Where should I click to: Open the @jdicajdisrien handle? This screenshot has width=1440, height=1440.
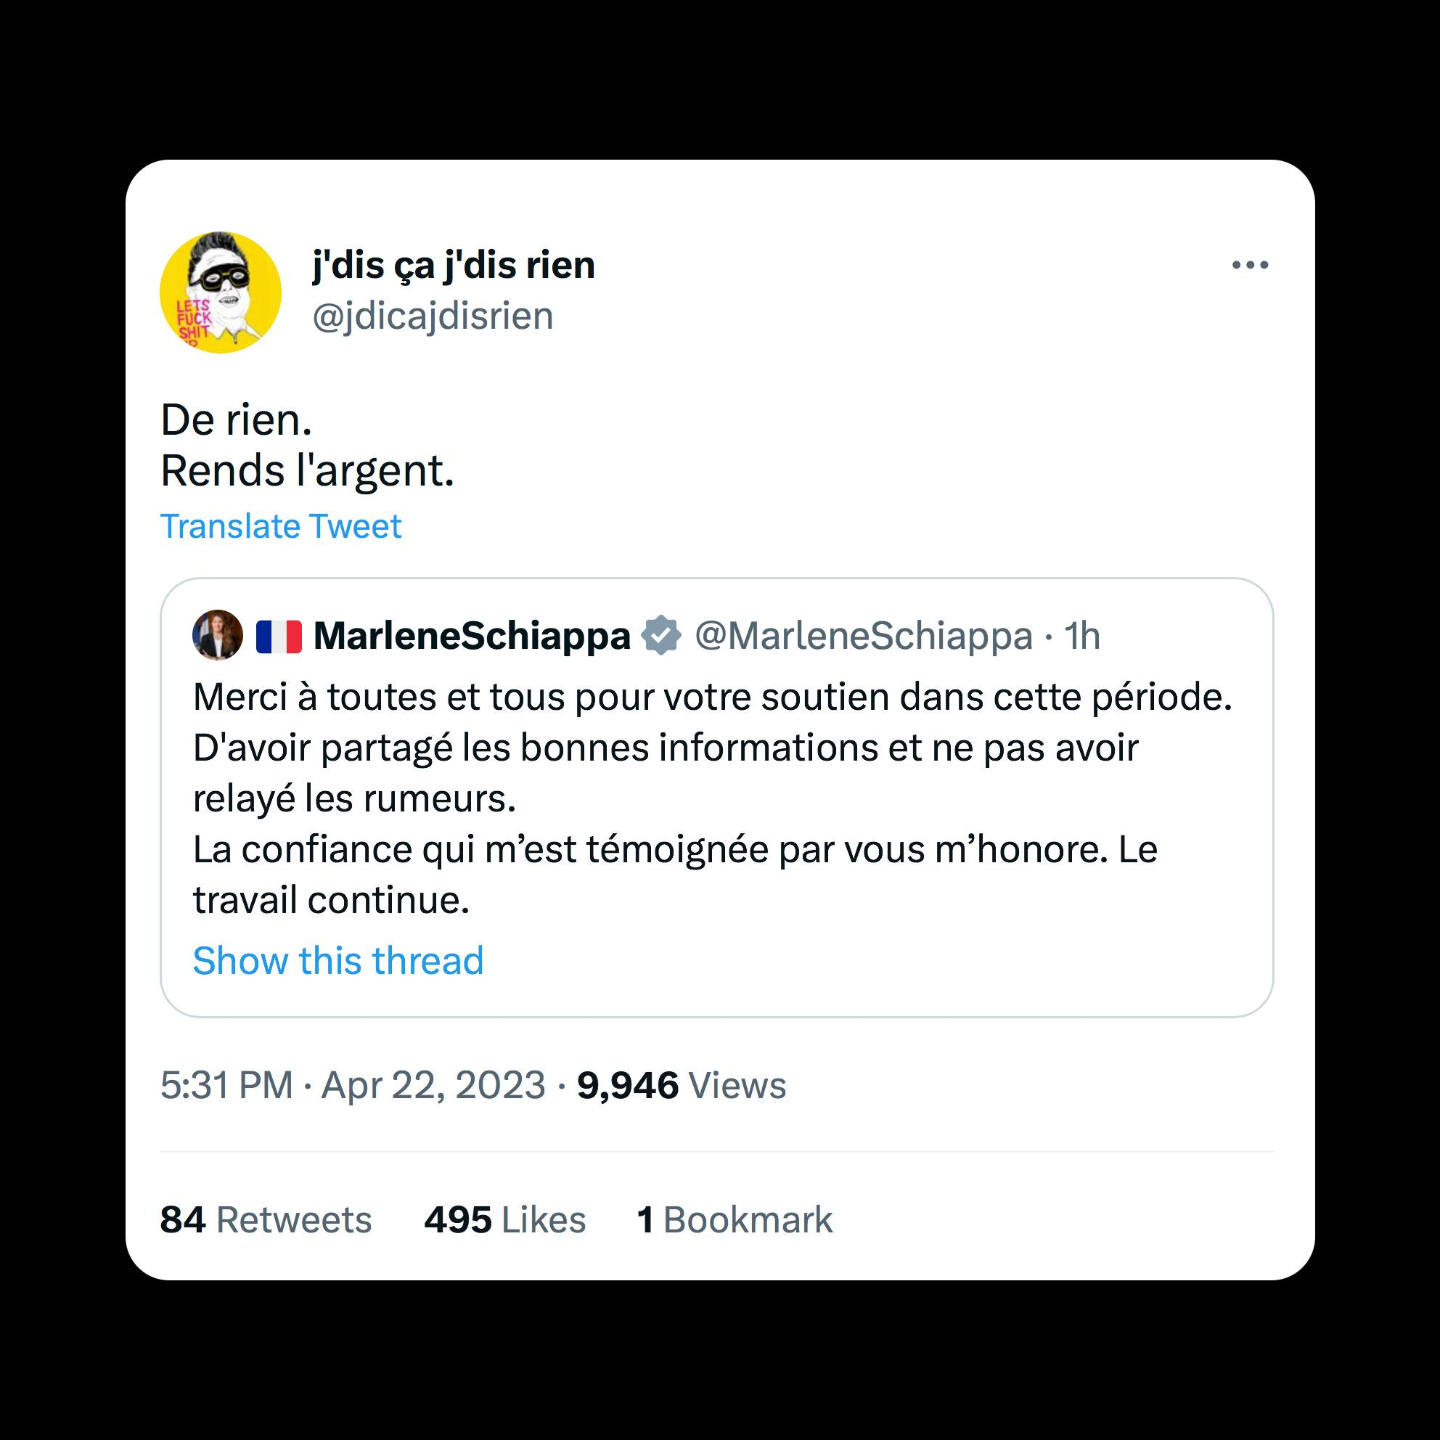coord(433,316)
